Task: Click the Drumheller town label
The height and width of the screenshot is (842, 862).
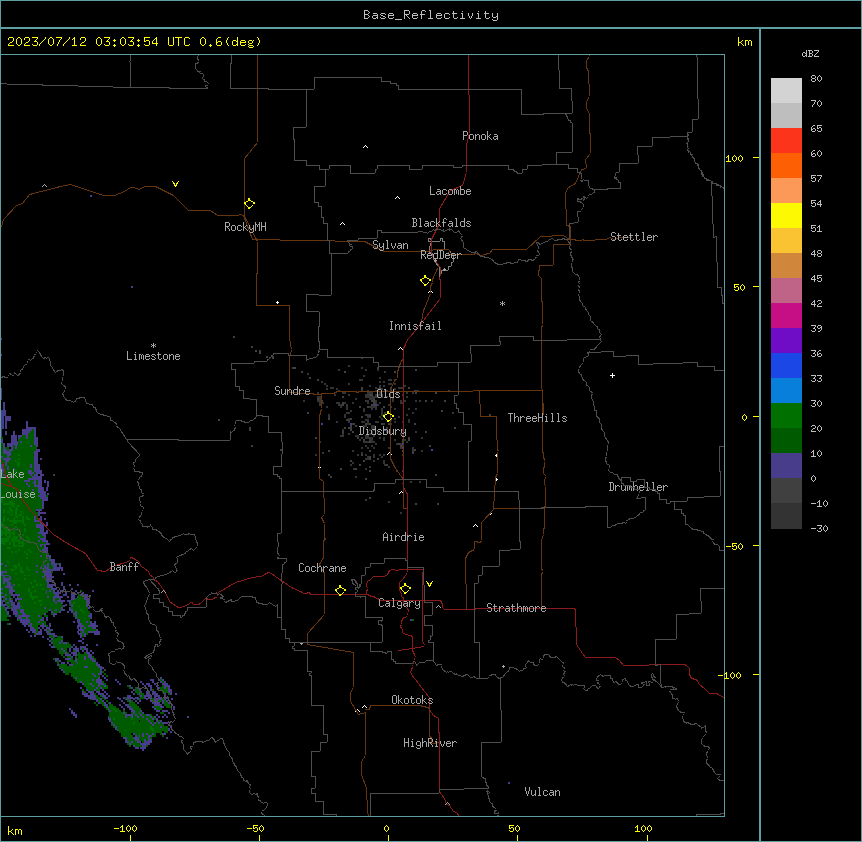Action: click(638, 487)
